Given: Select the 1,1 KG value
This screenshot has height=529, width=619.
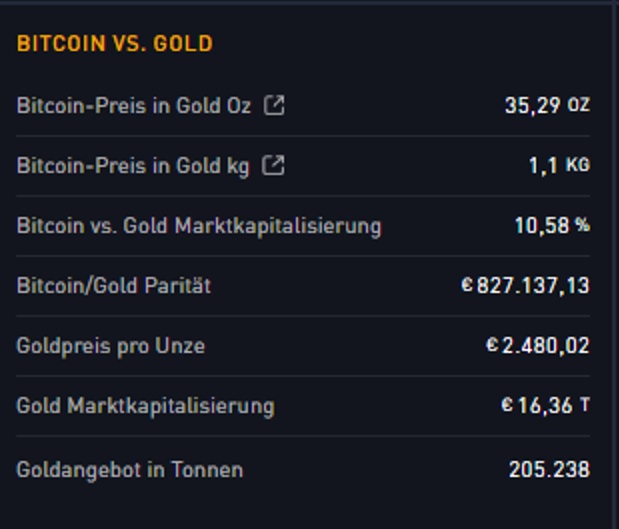Looking at the screenshot, I should [558, 165].
